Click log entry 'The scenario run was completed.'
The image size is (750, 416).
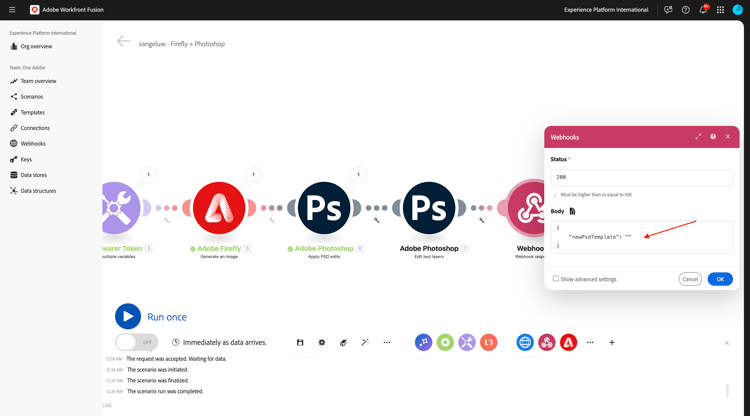[165, 391]
